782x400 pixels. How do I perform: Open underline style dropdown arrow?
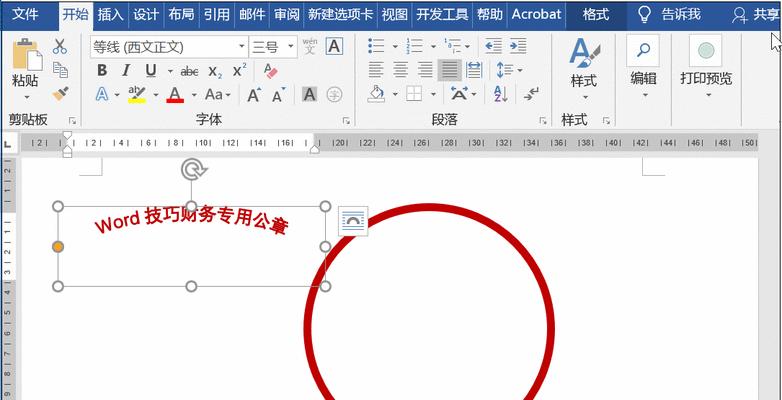coord(170,71)
